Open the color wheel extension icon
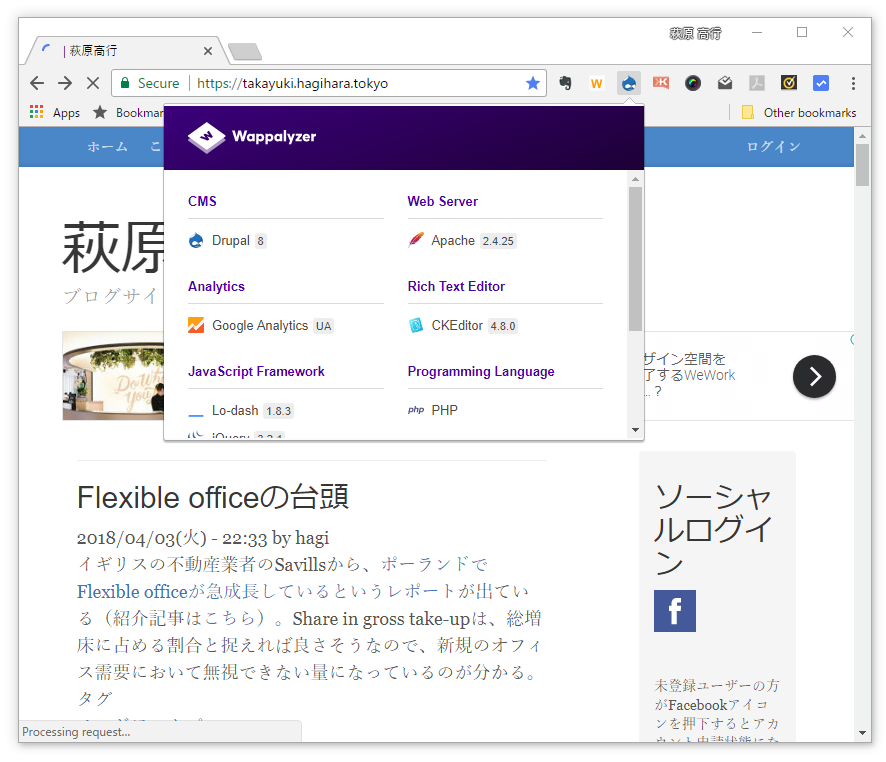 tap(693, 84)
